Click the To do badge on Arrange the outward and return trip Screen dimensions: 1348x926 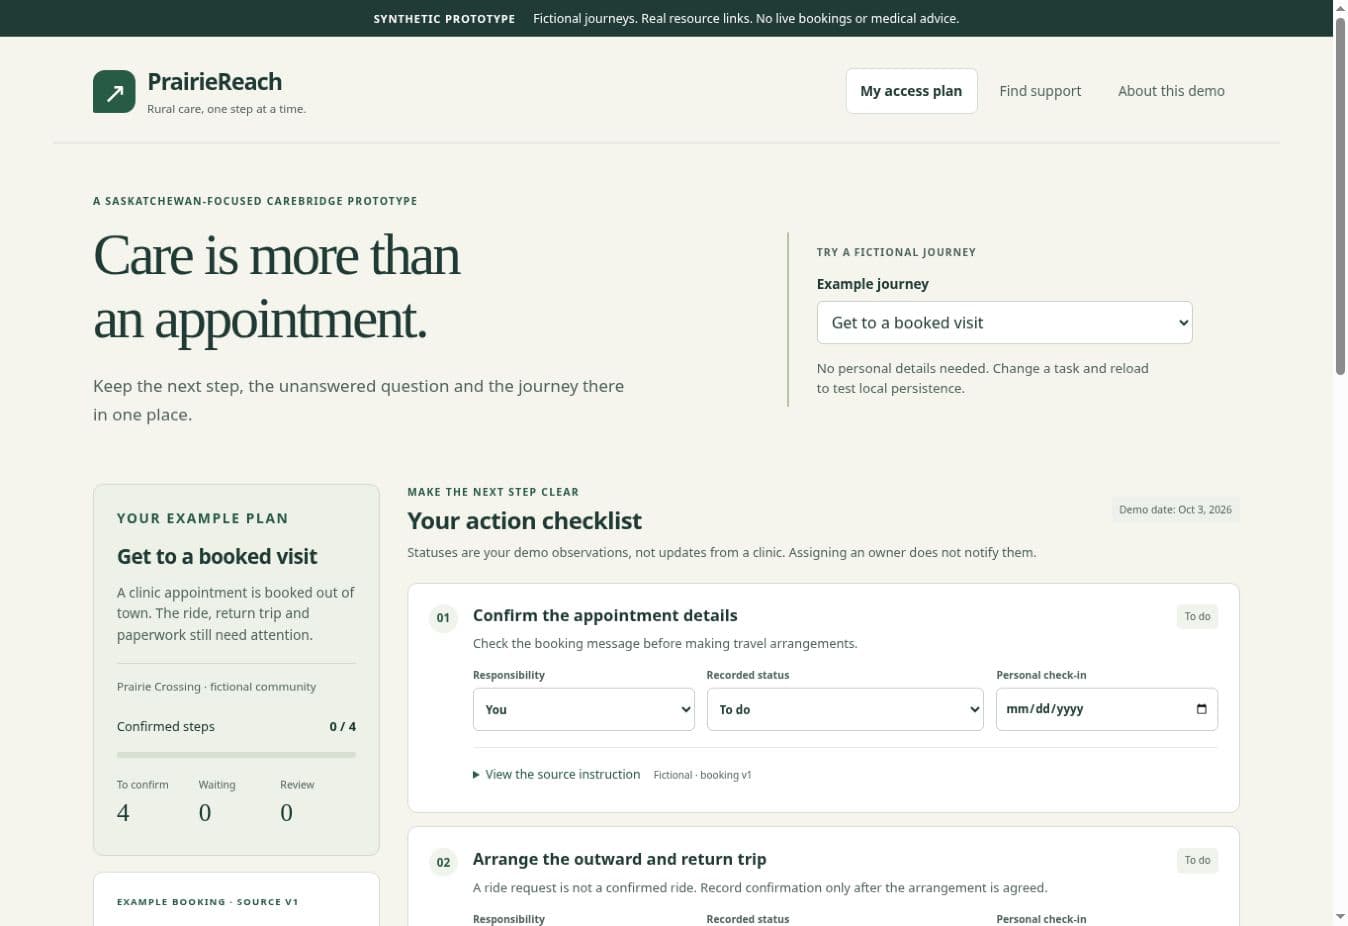tap(1197, 860)
